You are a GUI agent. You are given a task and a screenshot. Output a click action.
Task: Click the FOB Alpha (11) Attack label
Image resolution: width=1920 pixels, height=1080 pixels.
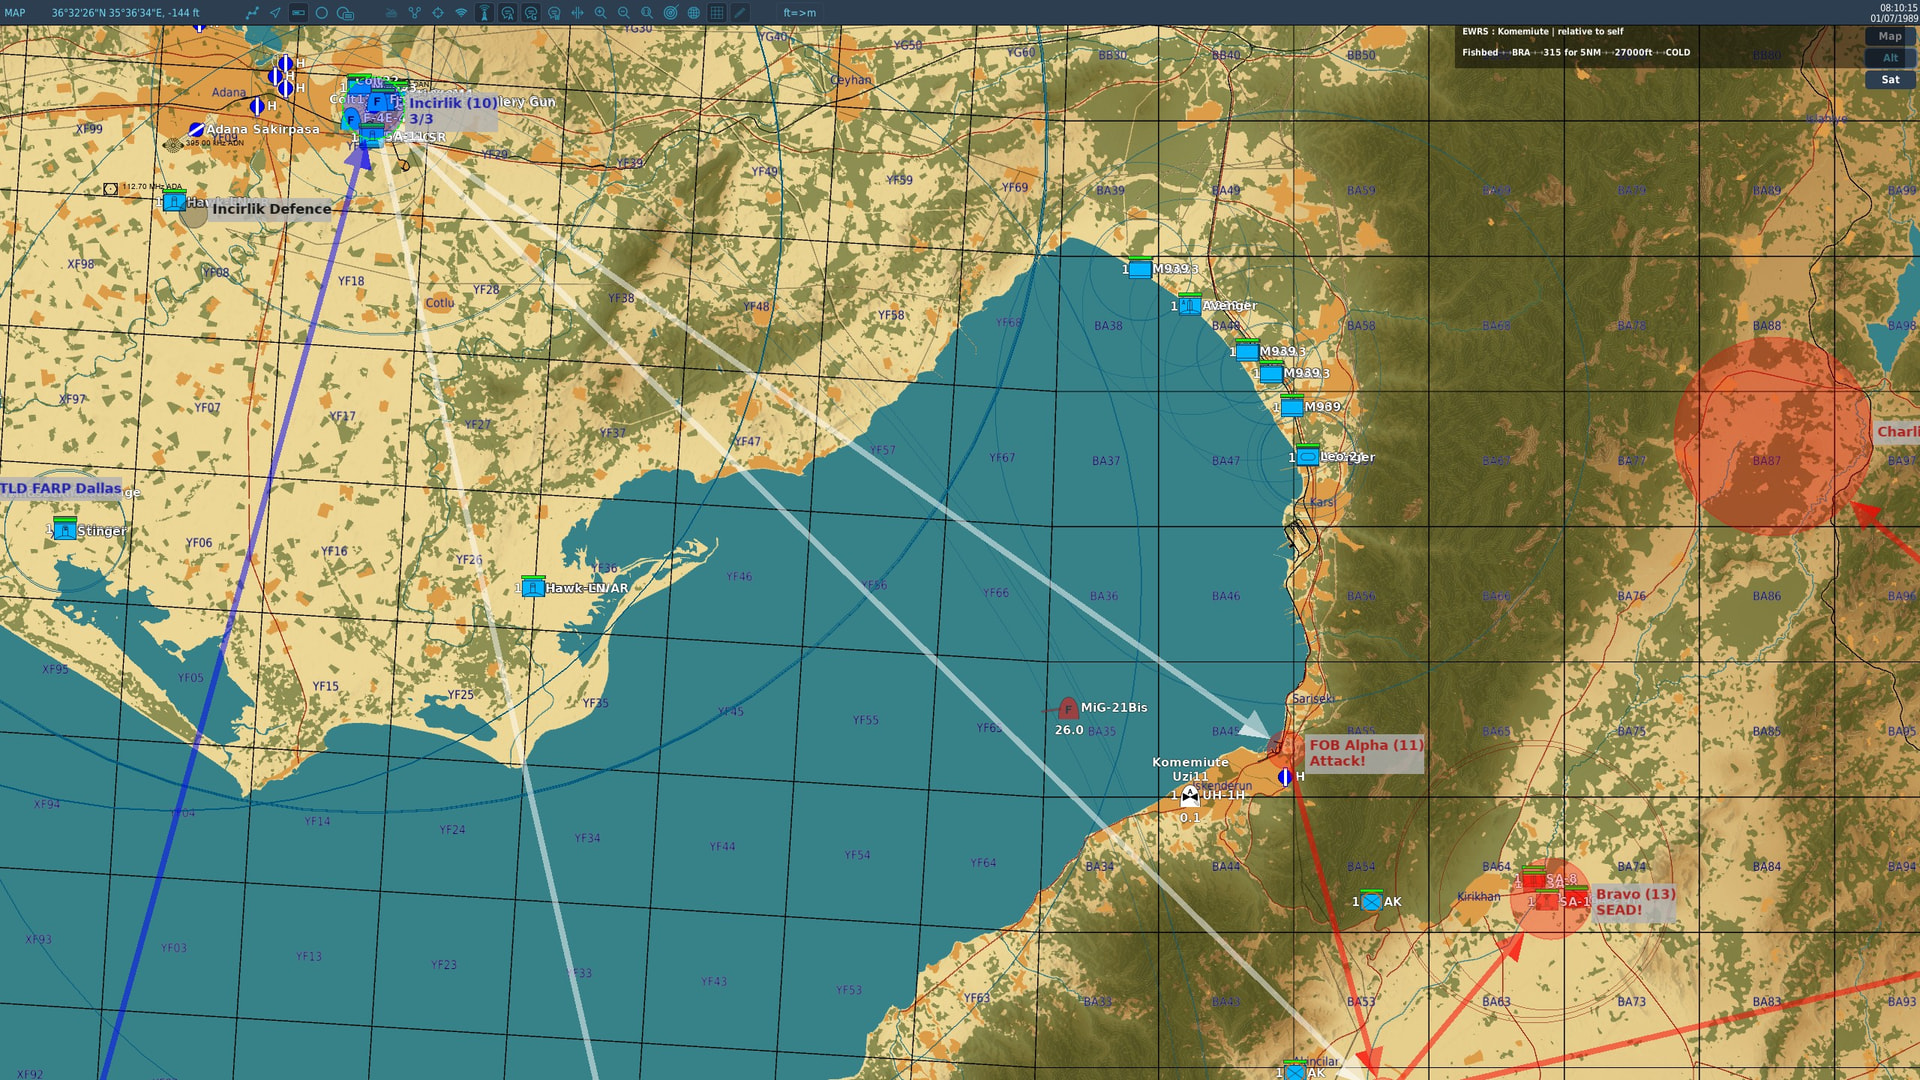pyautogui.click(x=1364, y=753)
